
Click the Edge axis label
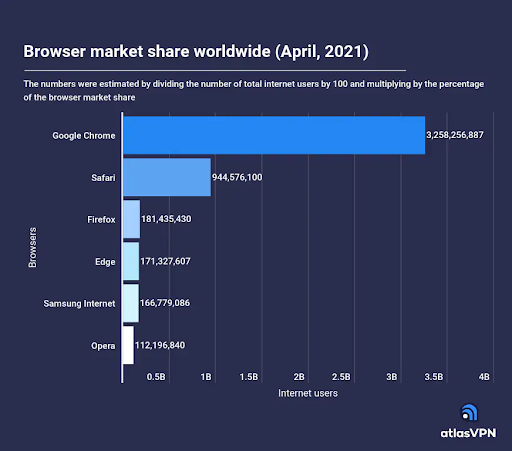point(105,262)
